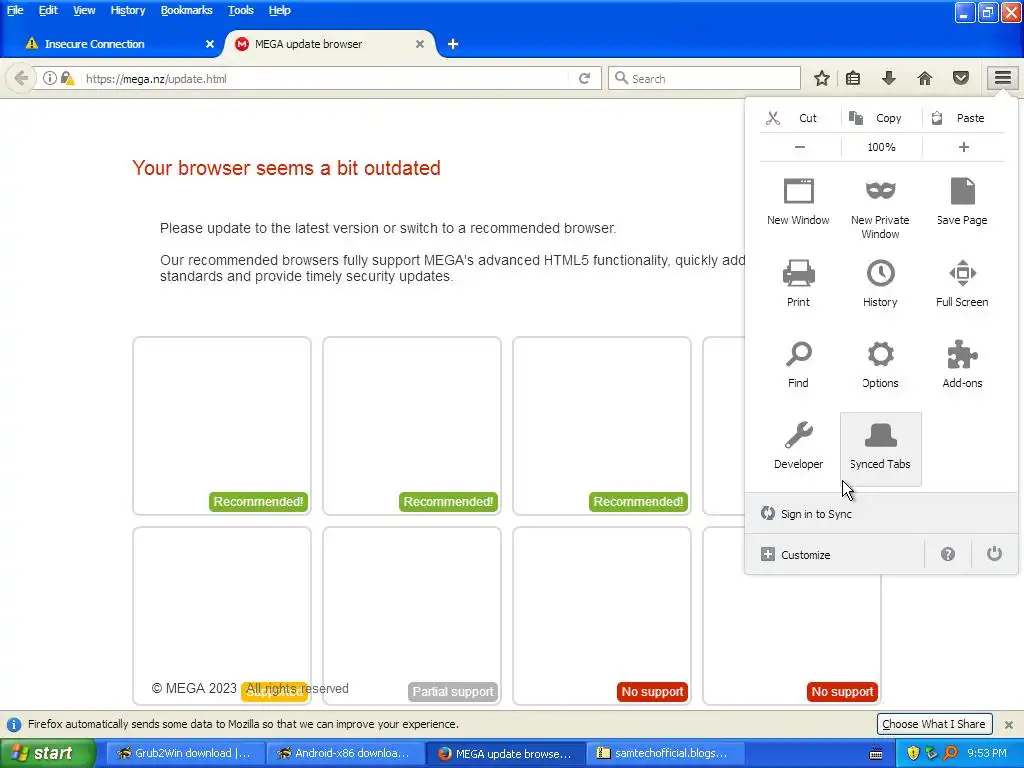Click the Exit Firefox power icon

pos(994,554)
